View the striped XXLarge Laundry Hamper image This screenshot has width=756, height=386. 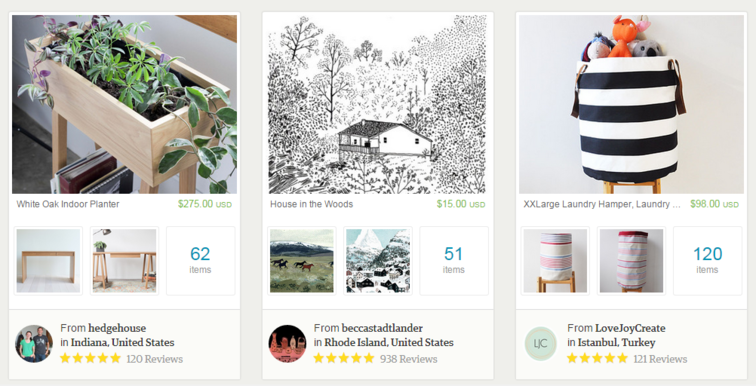click(632, 104)
